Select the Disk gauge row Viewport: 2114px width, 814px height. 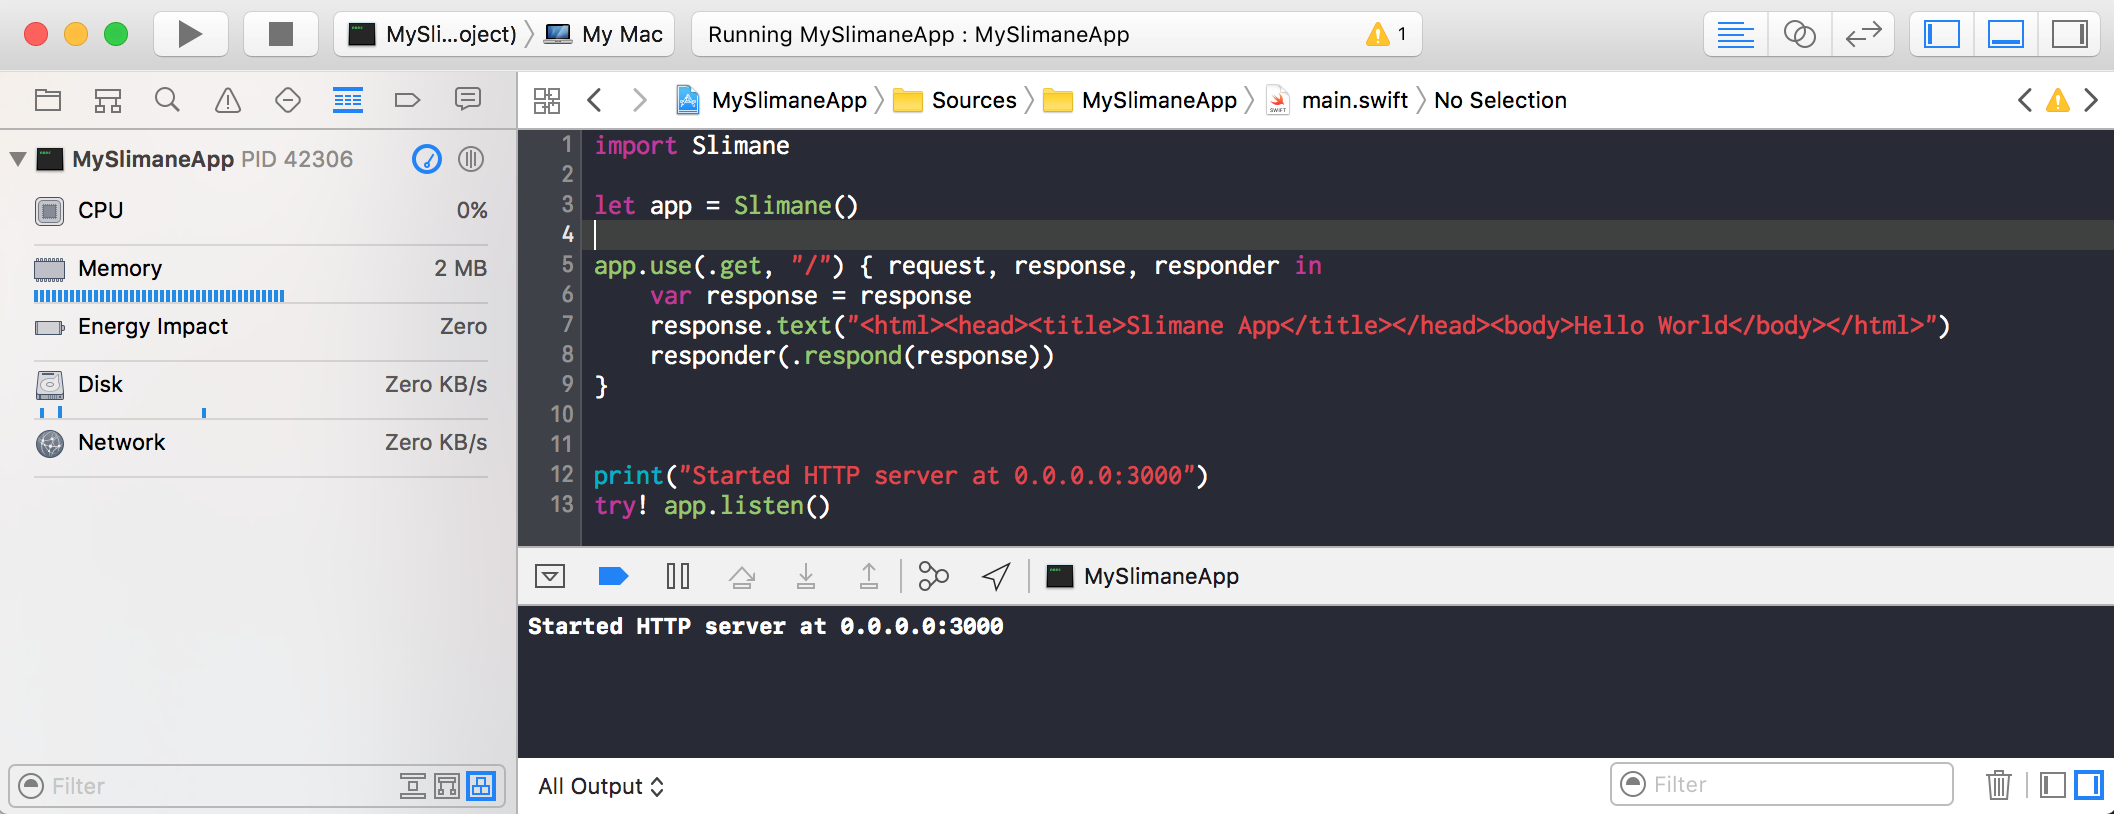pos(261,390)
